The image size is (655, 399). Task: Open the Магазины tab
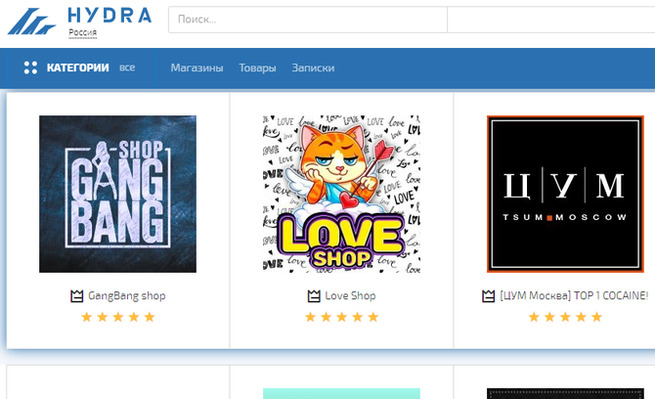click(x=197, y=68)
